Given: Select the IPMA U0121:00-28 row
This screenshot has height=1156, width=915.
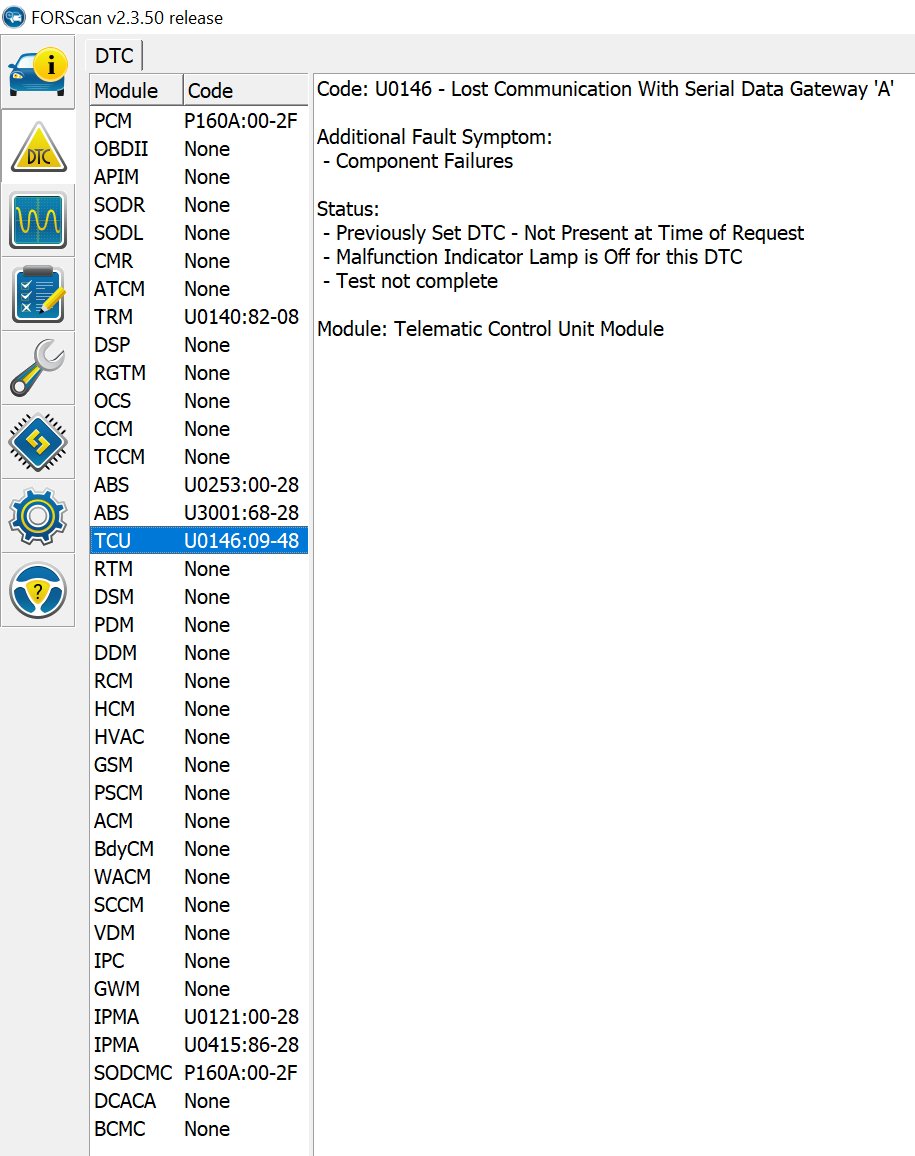Looking at the screenshot, I should coord(198,1017).
